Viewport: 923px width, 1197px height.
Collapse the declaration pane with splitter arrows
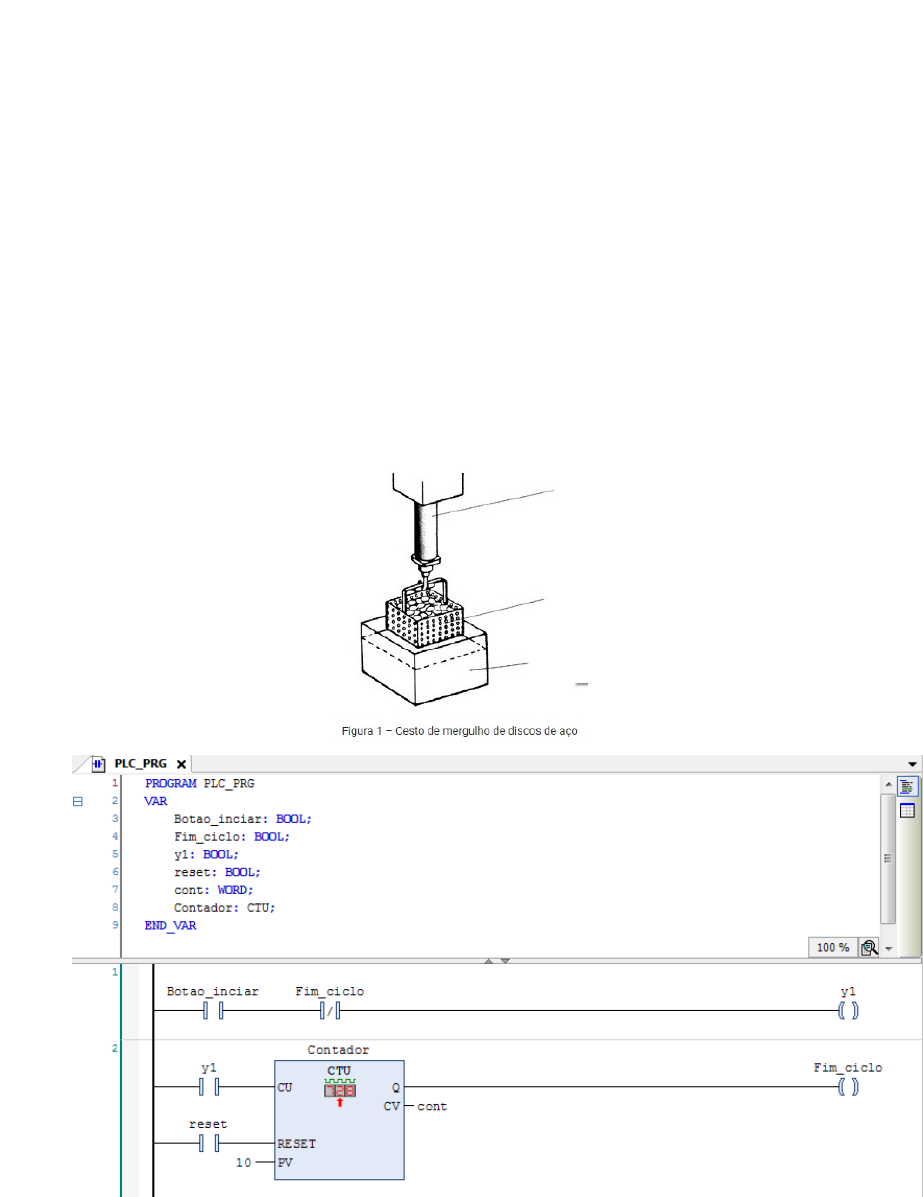497,960
